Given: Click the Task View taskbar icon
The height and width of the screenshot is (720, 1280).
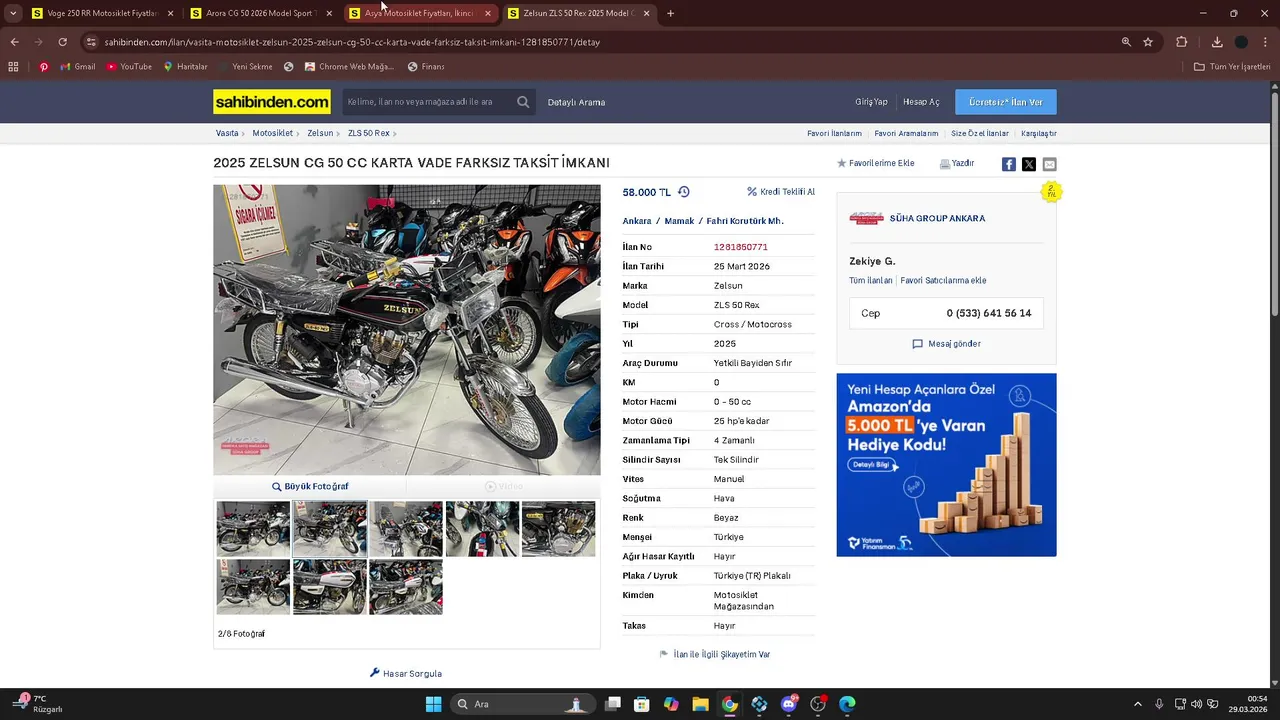Looking at the screenshot, I should pyautogui.click(x=613, y=704).
